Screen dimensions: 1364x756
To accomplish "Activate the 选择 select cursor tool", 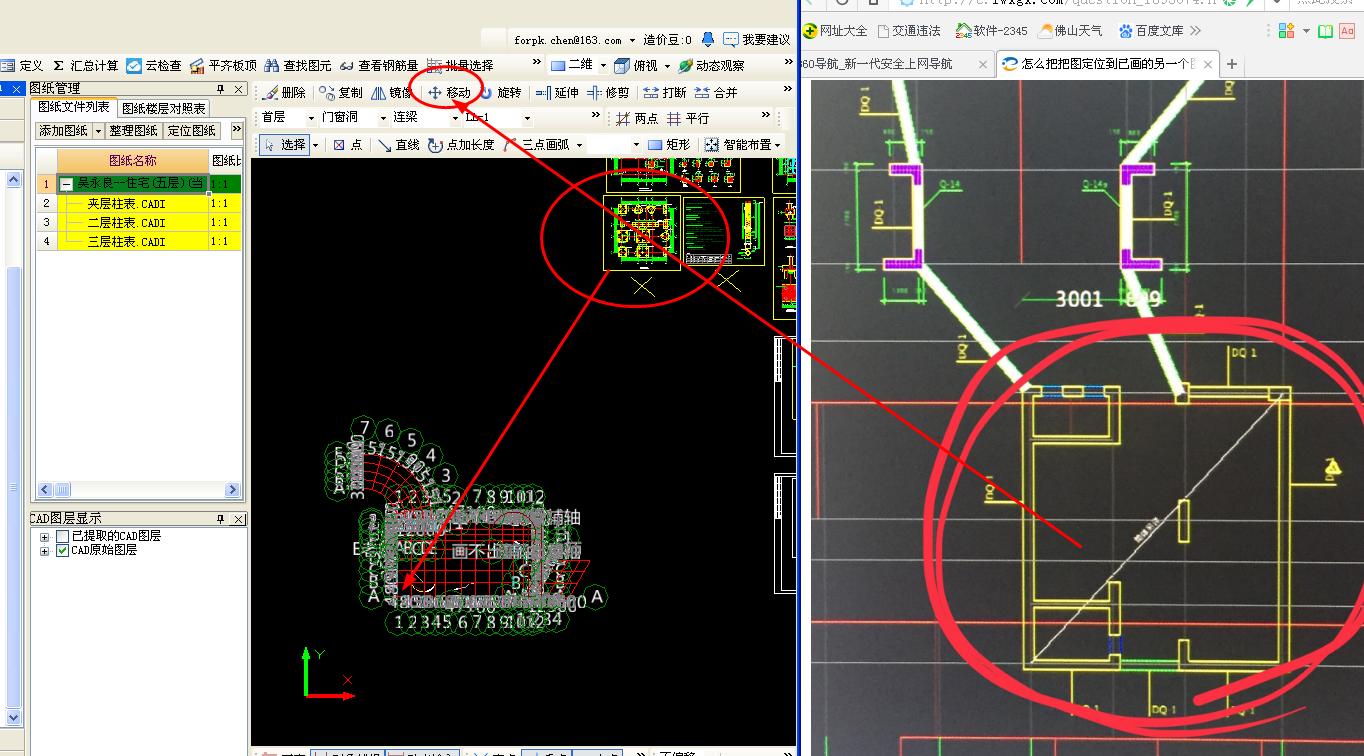I will point(284,145).
